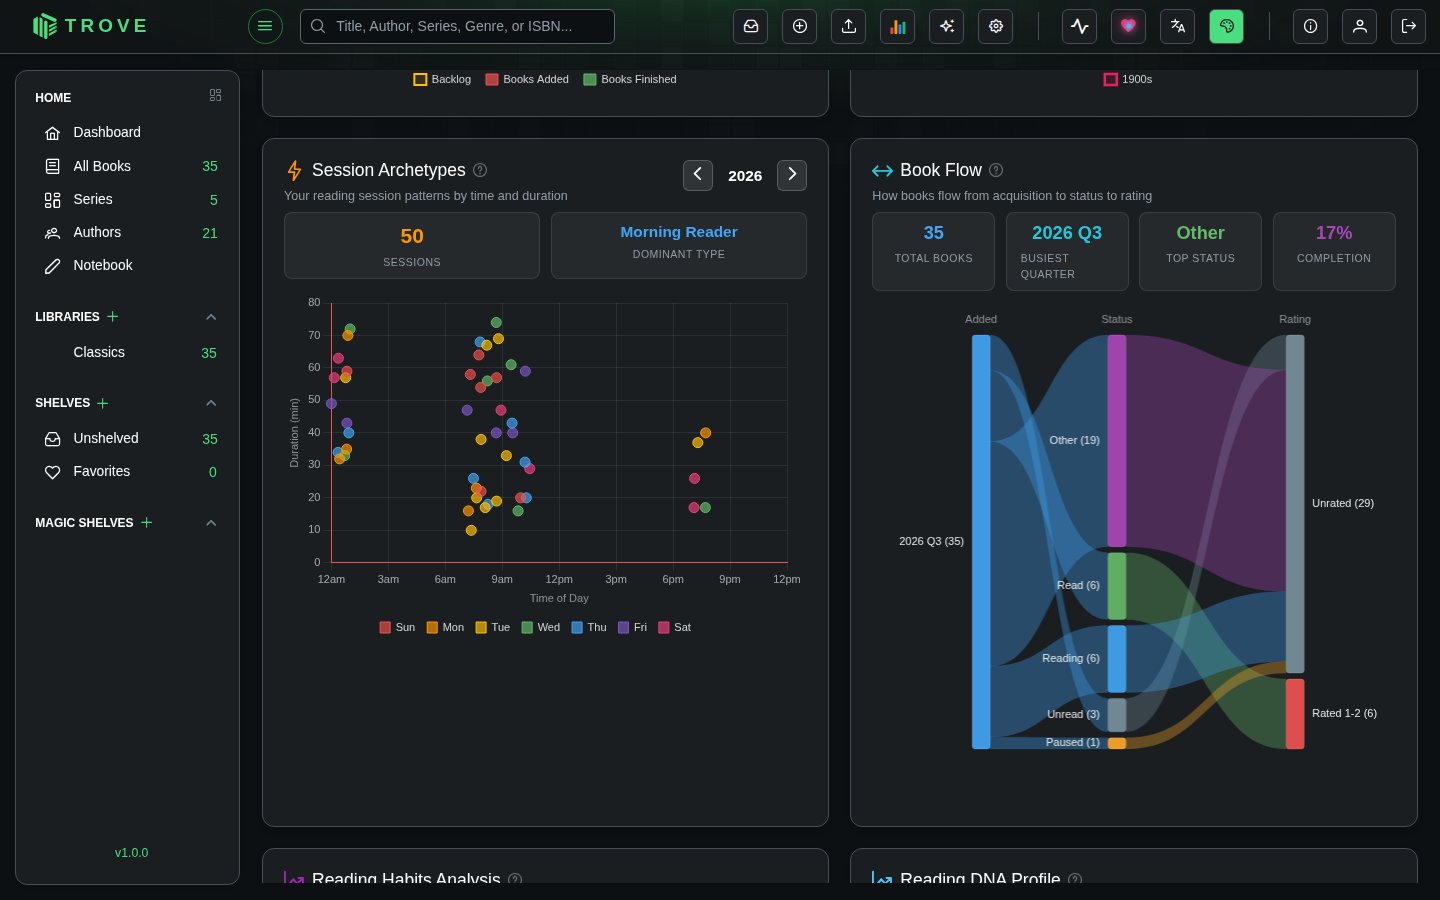Open the inbox tray icon
1440x900 pixels.
point(750,26)
